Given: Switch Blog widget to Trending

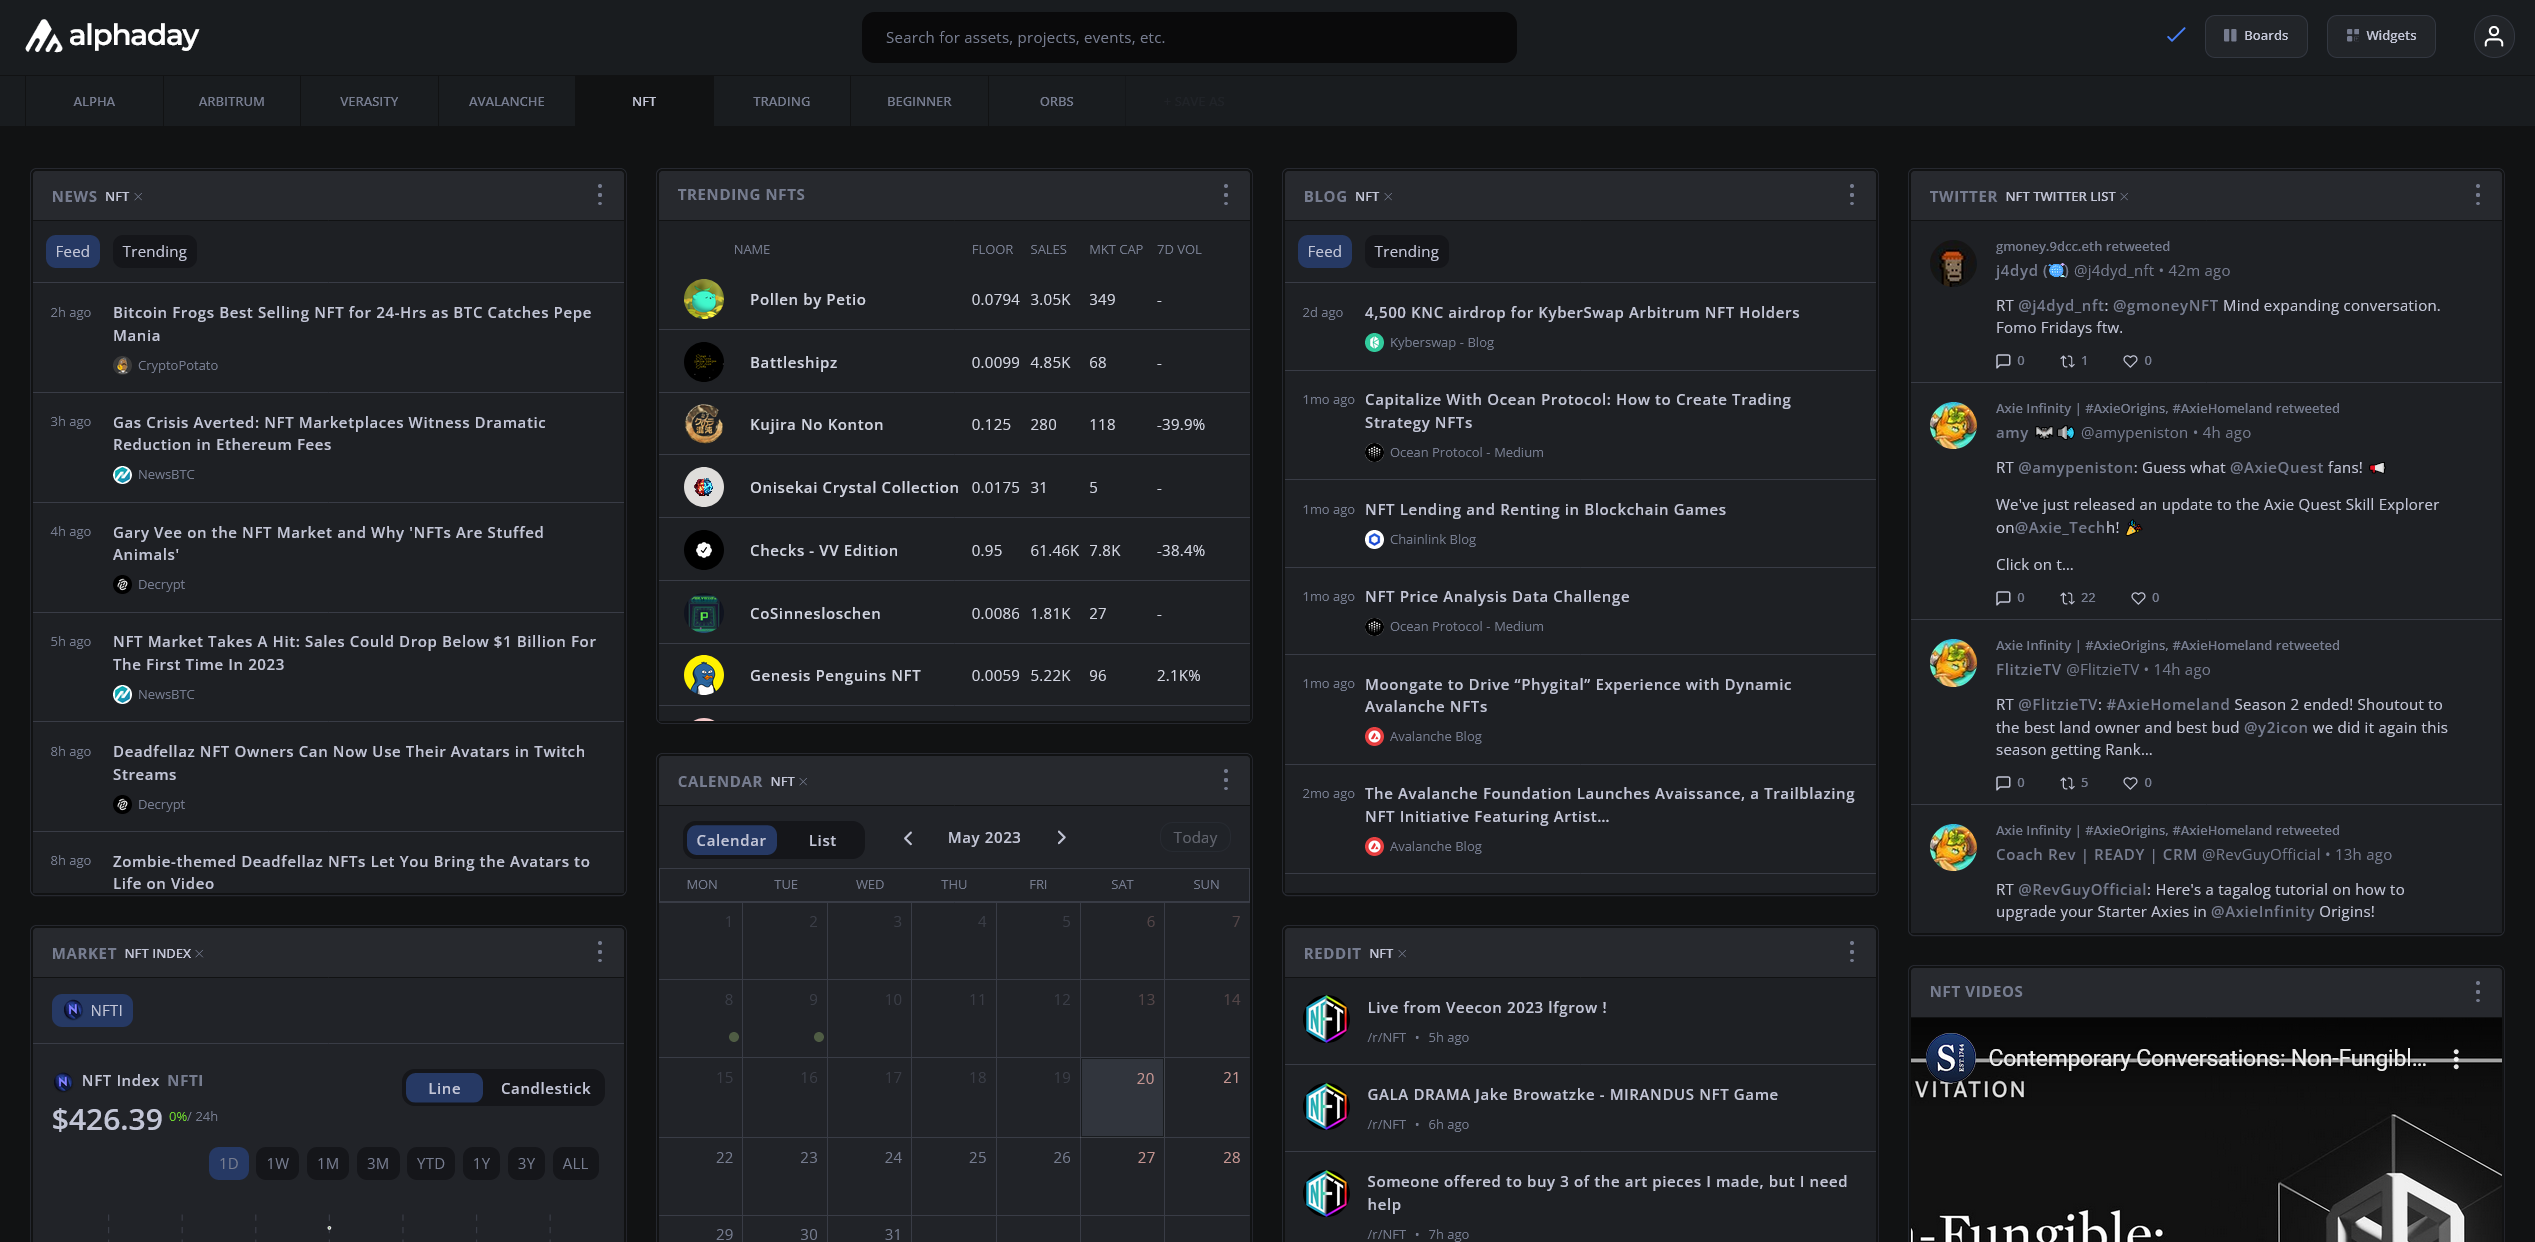Looking at the screenshot, I should tap(1406, 251).
